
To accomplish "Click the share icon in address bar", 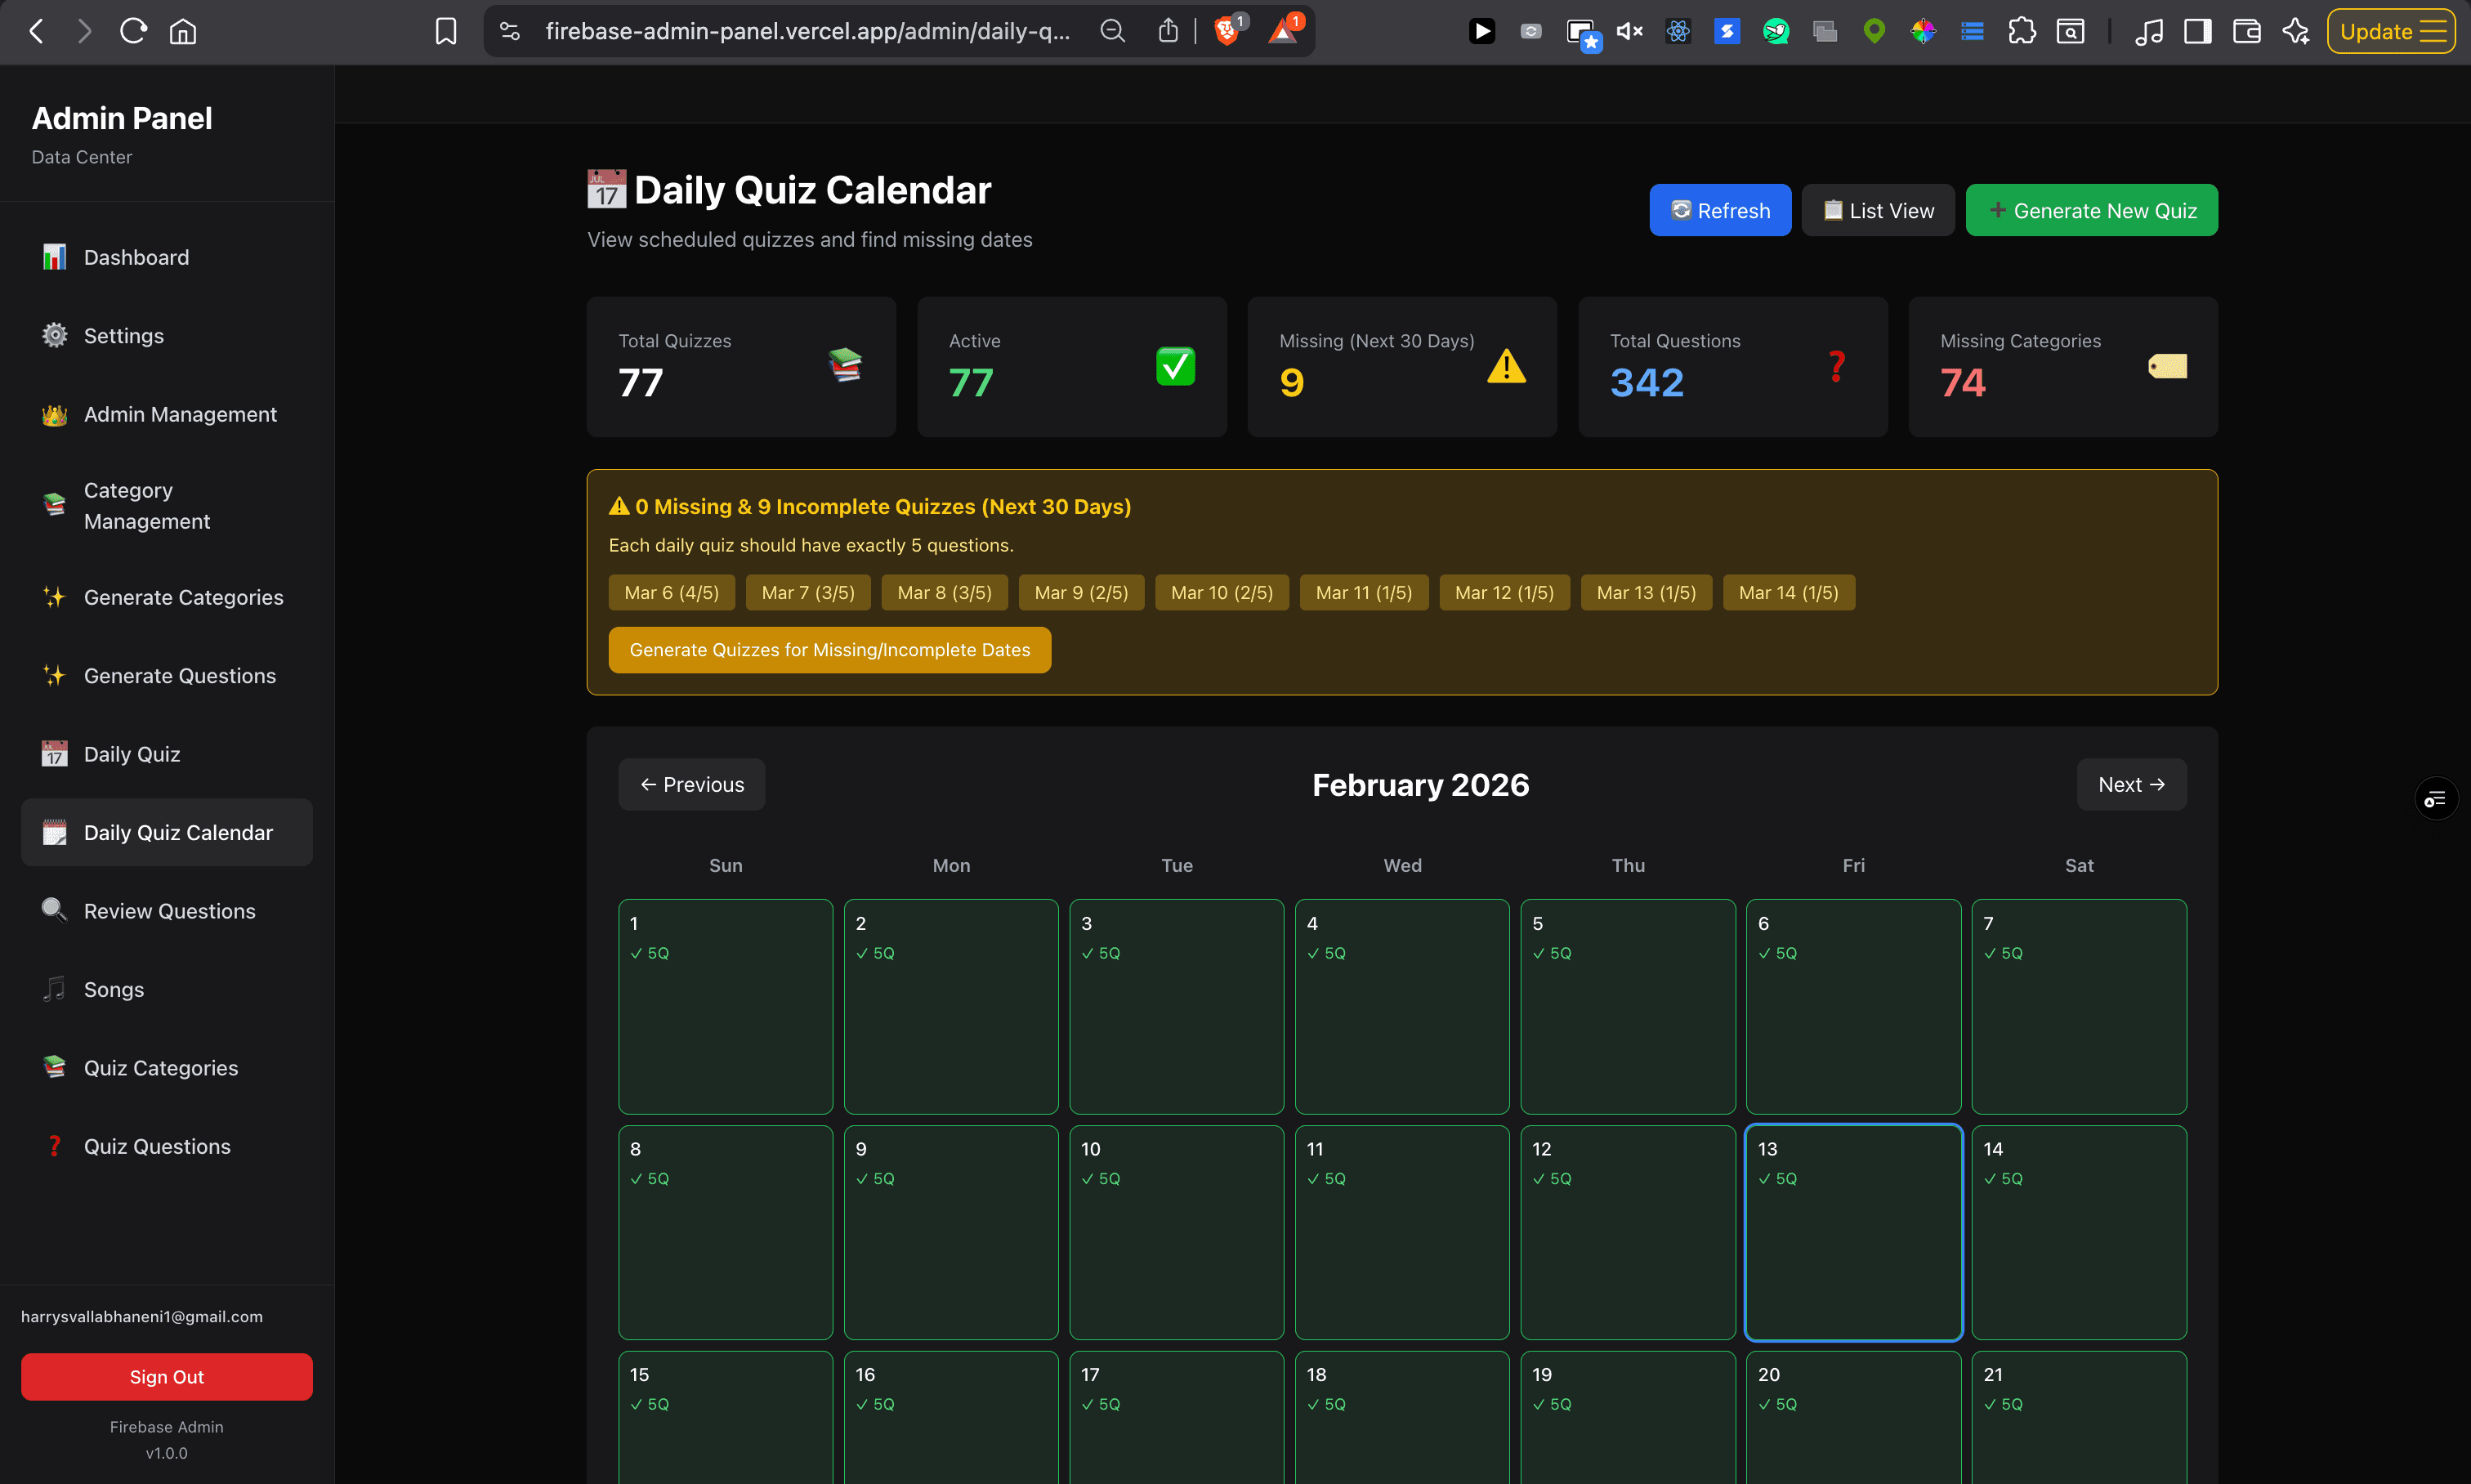I will click(1167, 31).
